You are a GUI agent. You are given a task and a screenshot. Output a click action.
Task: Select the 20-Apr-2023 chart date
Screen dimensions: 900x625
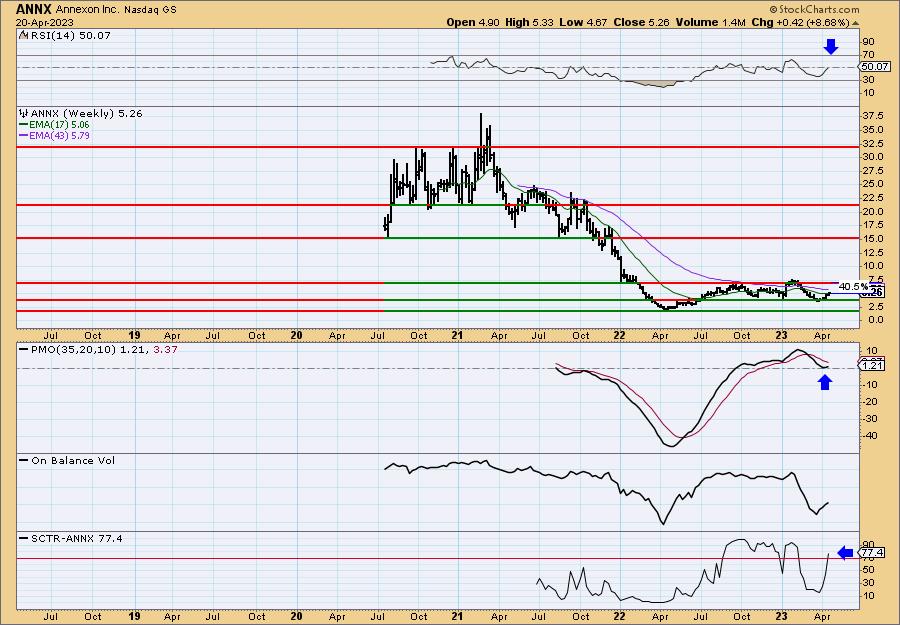[x=43, y=22]
